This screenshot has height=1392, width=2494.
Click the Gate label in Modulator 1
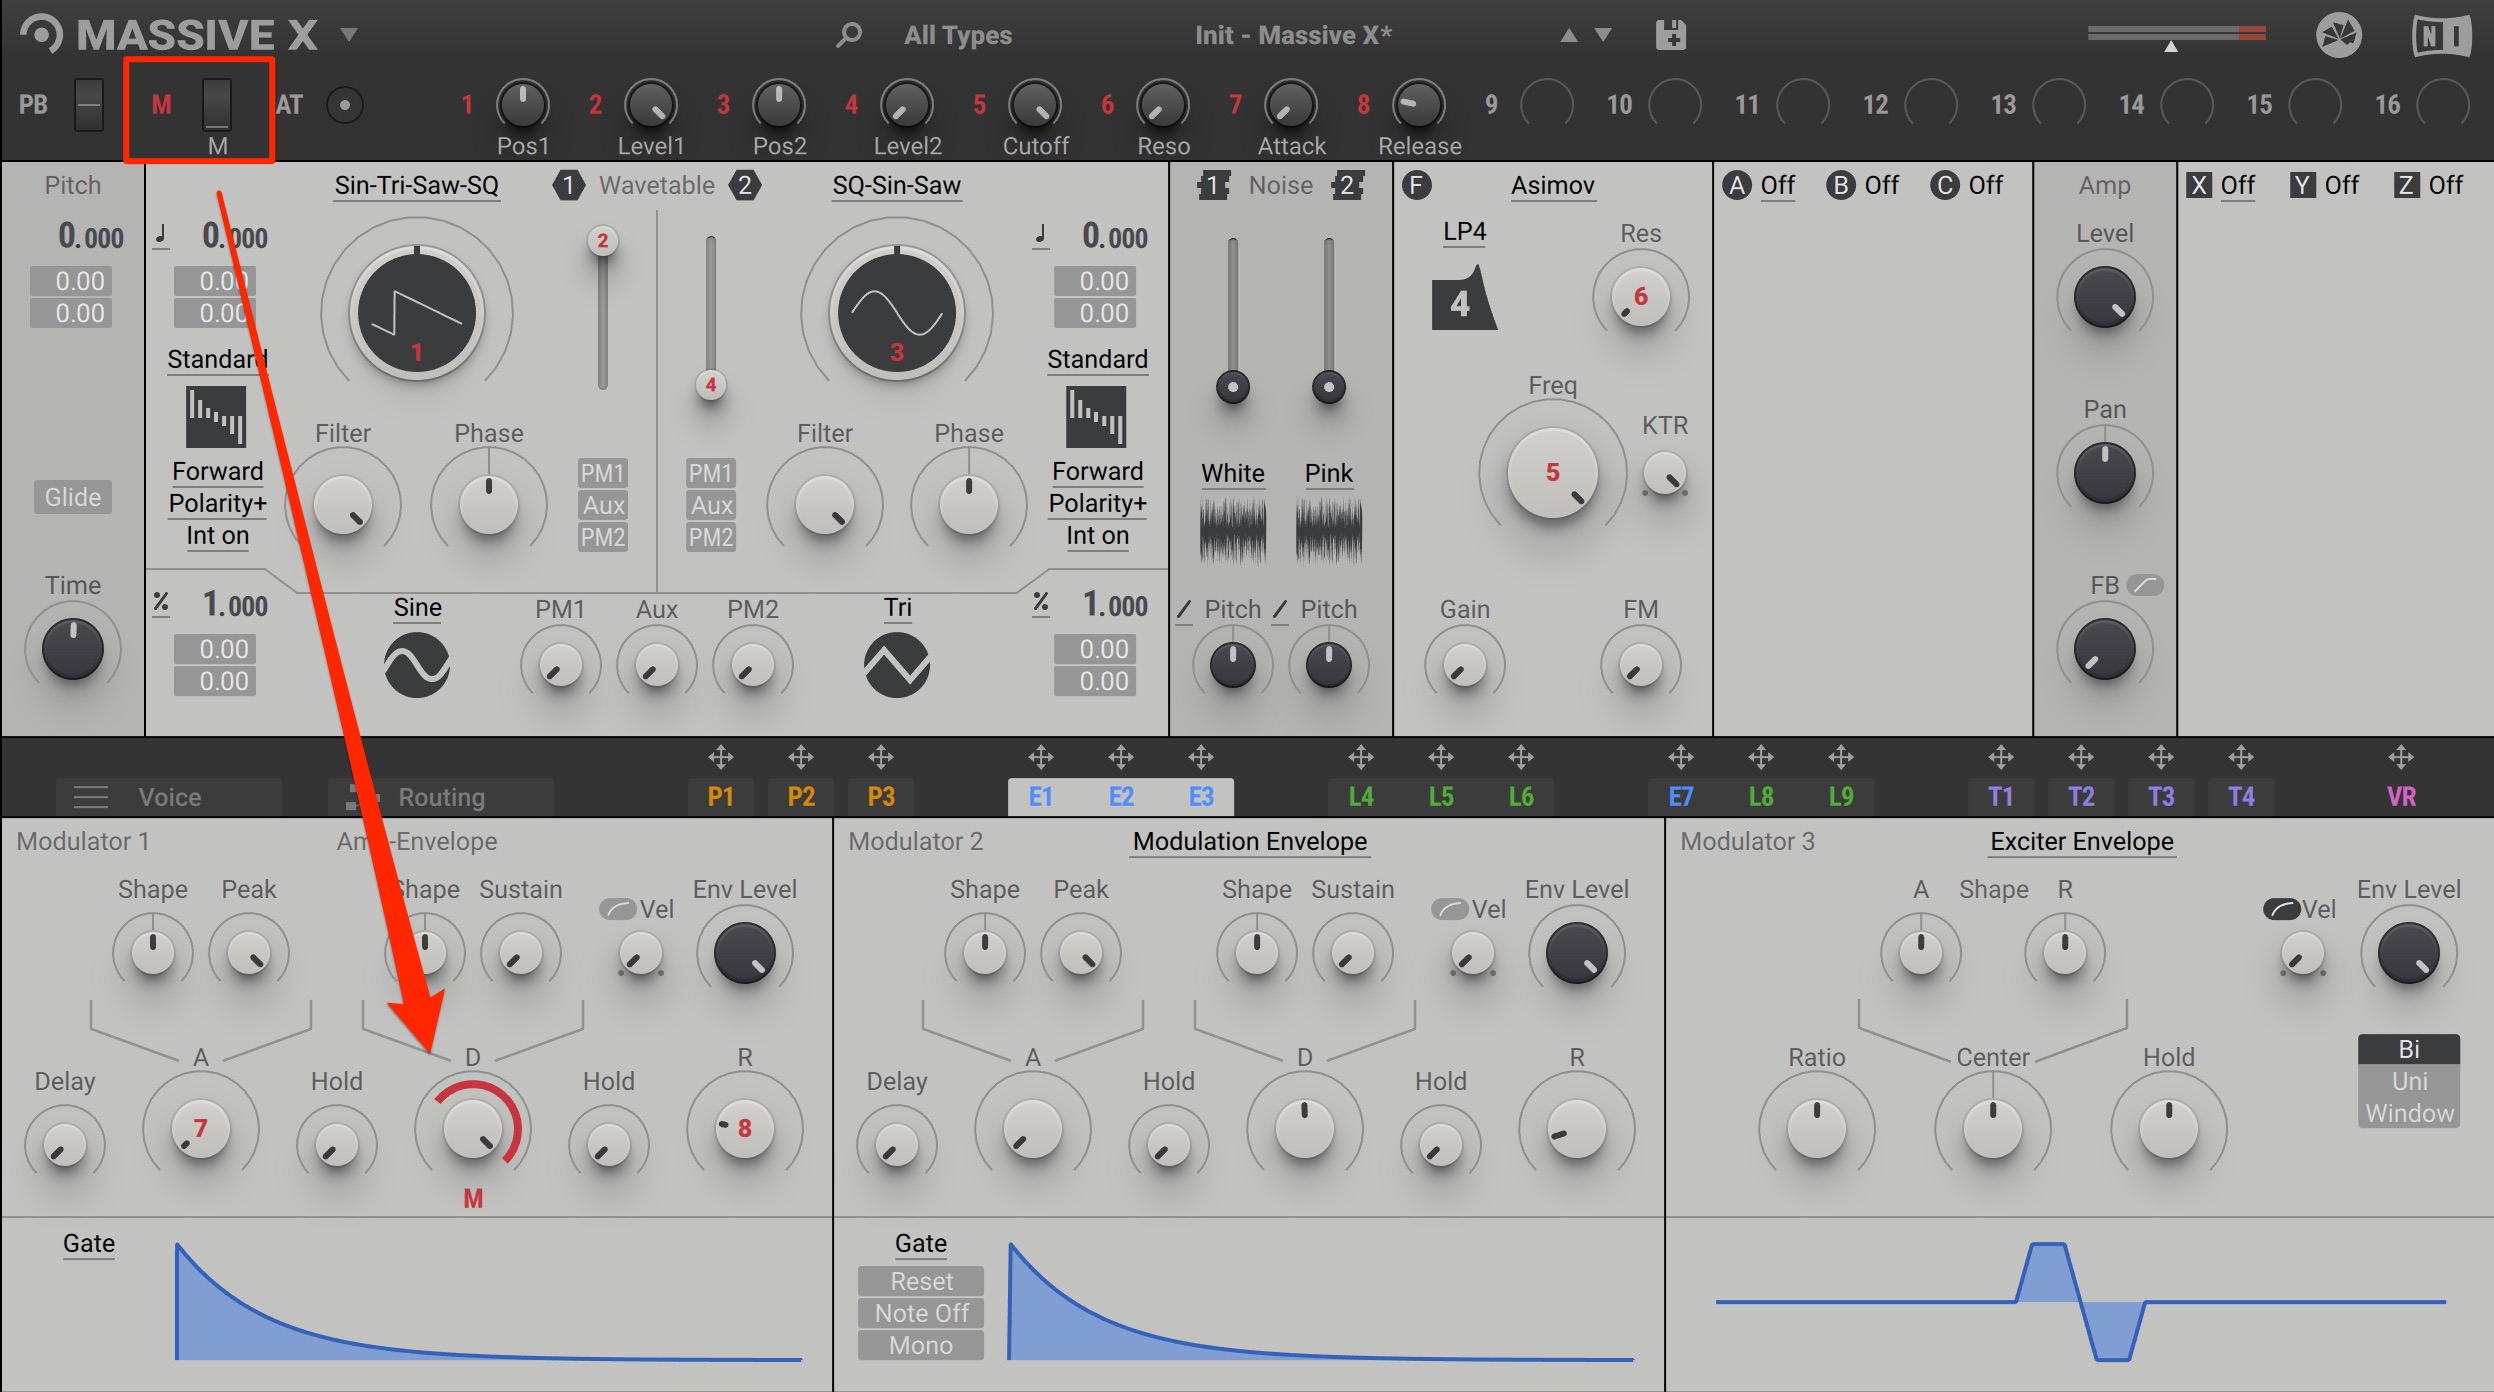pyautogui.click(x=89, y=1244)
